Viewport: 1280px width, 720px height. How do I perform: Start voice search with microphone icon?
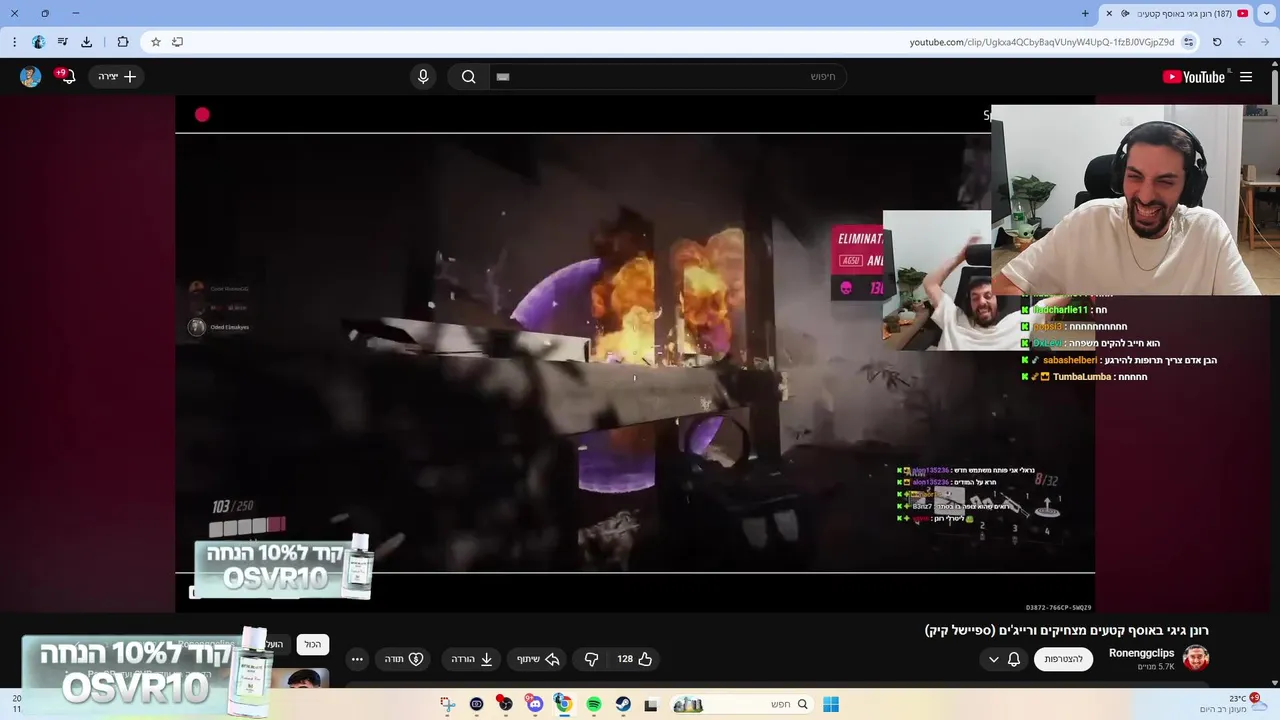[423, 77]
